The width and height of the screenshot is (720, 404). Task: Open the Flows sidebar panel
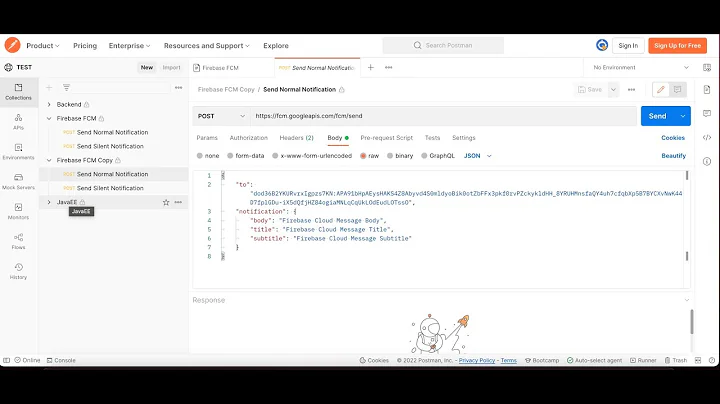(x=18, y=241)
